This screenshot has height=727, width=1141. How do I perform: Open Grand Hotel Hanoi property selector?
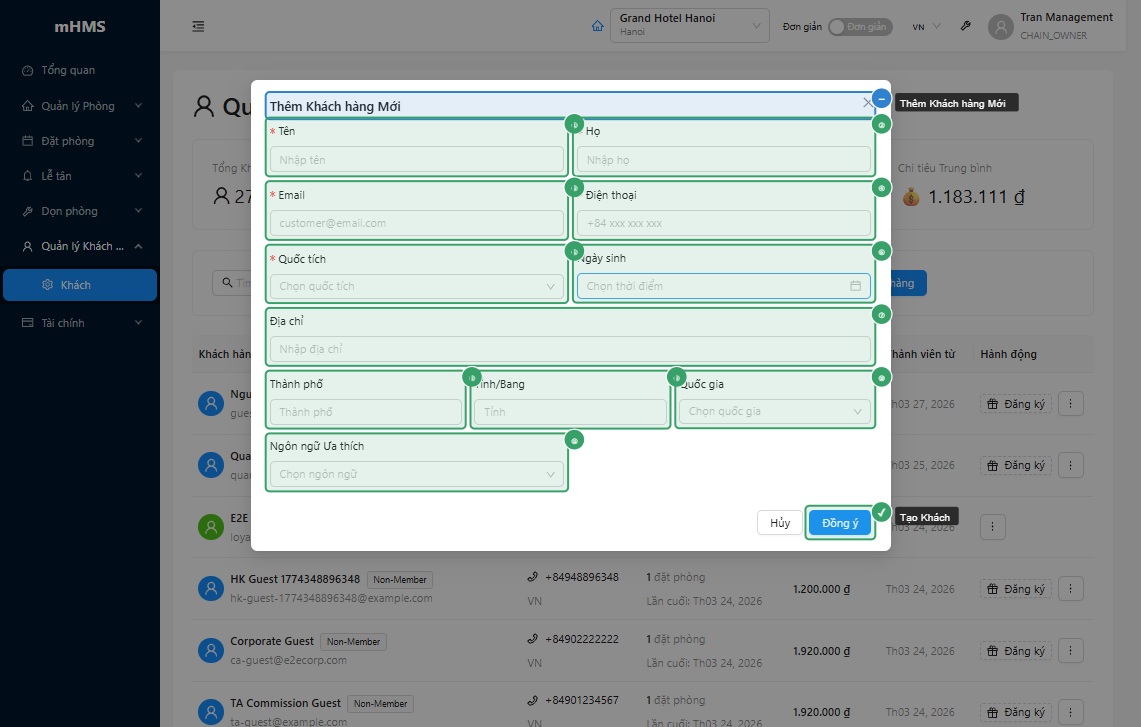(x=689, y=26)
